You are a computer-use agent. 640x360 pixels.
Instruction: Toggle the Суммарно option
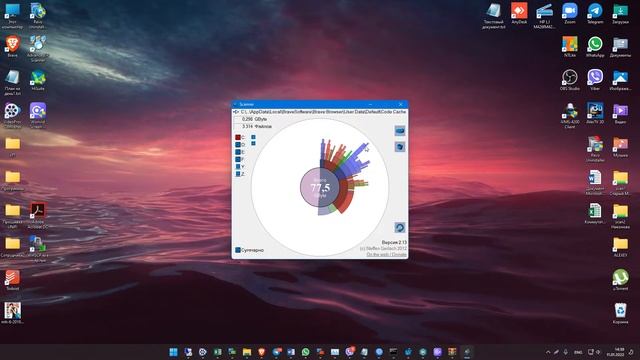click(249, 250)
